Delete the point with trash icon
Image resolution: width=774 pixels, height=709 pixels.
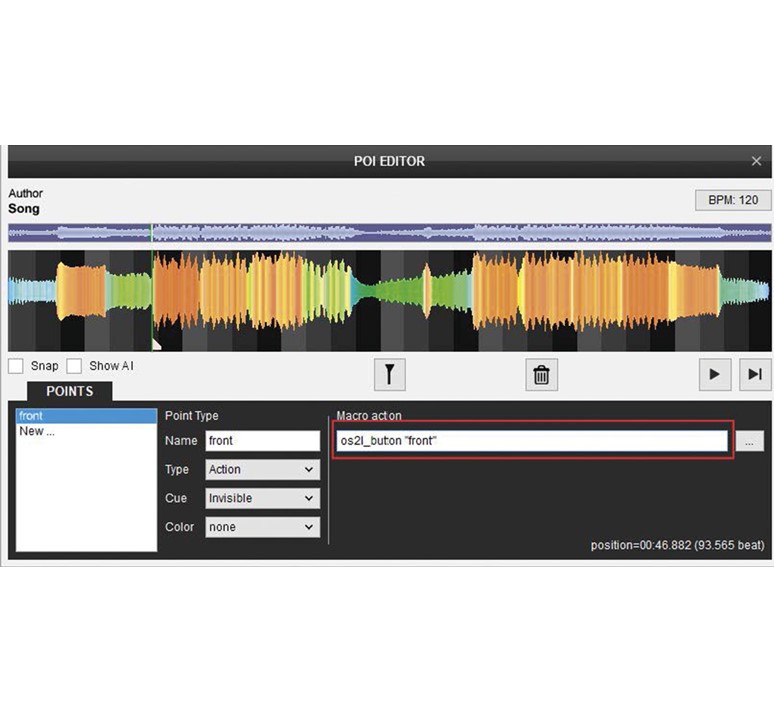[x=541, y=374]
